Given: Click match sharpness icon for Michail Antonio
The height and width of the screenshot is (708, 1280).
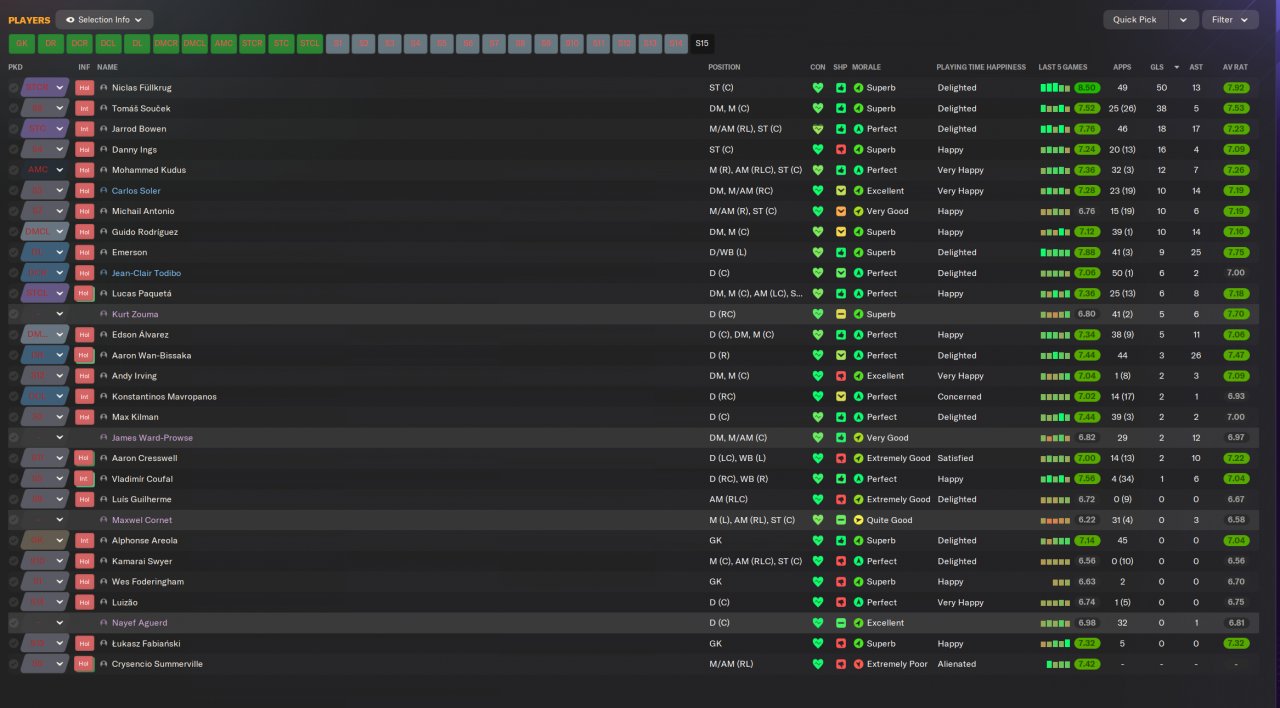Looking at the screenshot, I should (841, 211).
